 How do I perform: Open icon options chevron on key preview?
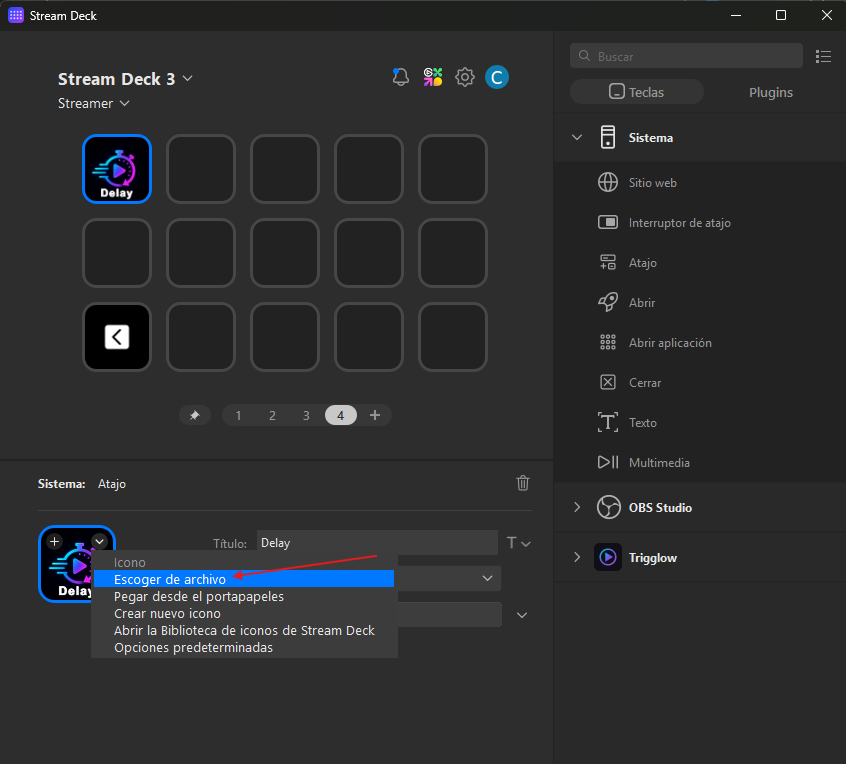point(99,541)
